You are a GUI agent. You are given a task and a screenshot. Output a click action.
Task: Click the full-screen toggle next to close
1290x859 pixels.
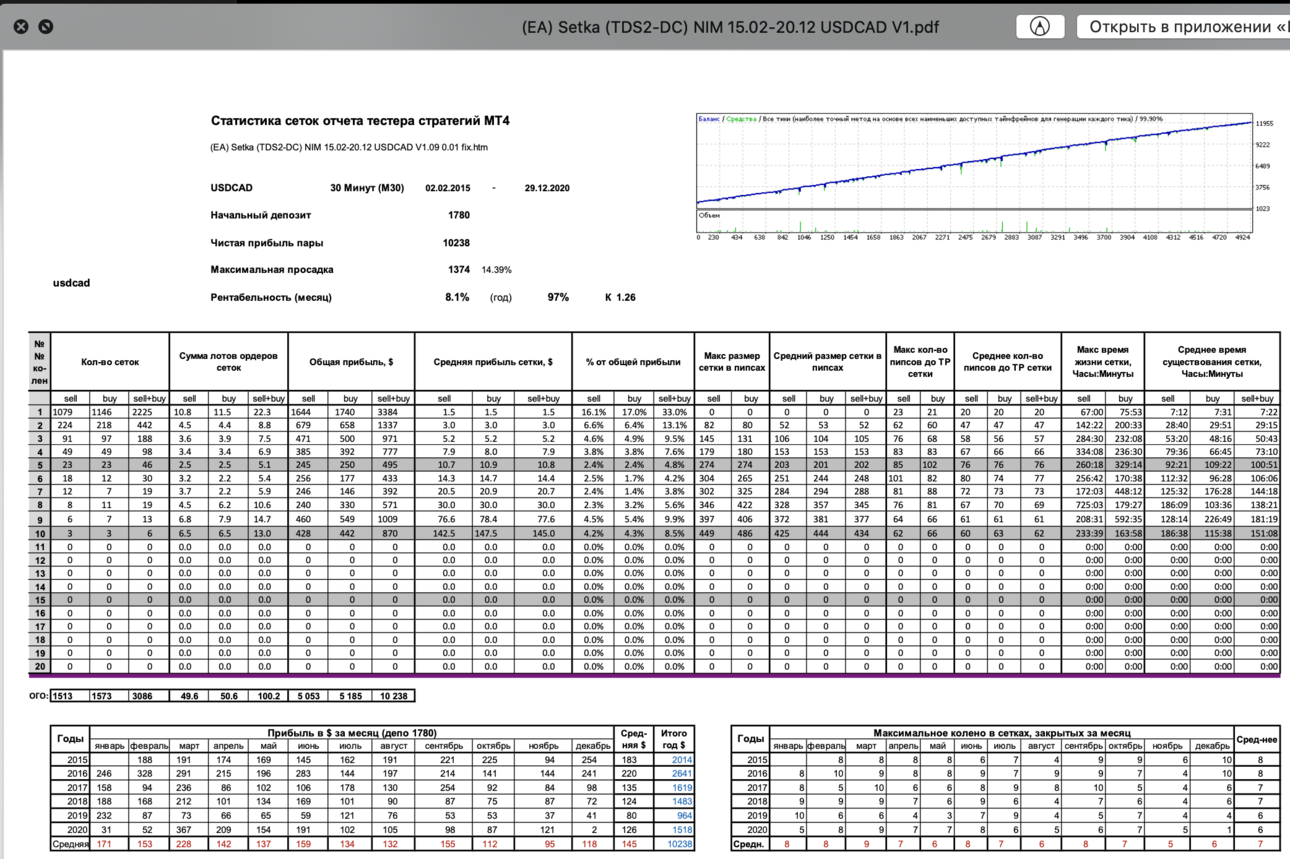coord(45,27)
